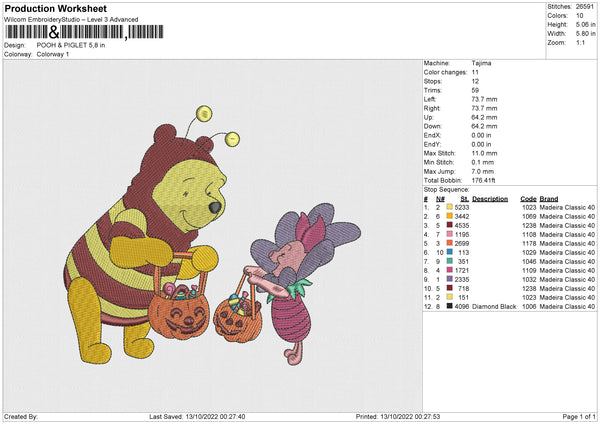Viewport: 600px width, 424px height.
Task: Select design name 'POOH & PIGLET 5,8 in'
Action: pyautogui.click(x=71, y=45)
